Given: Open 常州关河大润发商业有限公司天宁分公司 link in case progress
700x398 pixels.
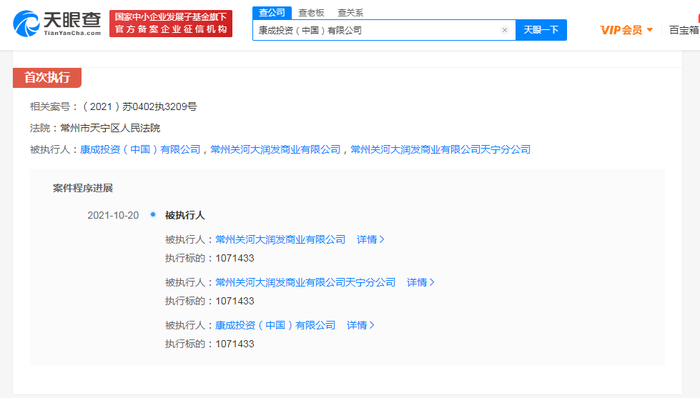Looking at the screenshot, I should pyautogui.click(x=305, y=282).
